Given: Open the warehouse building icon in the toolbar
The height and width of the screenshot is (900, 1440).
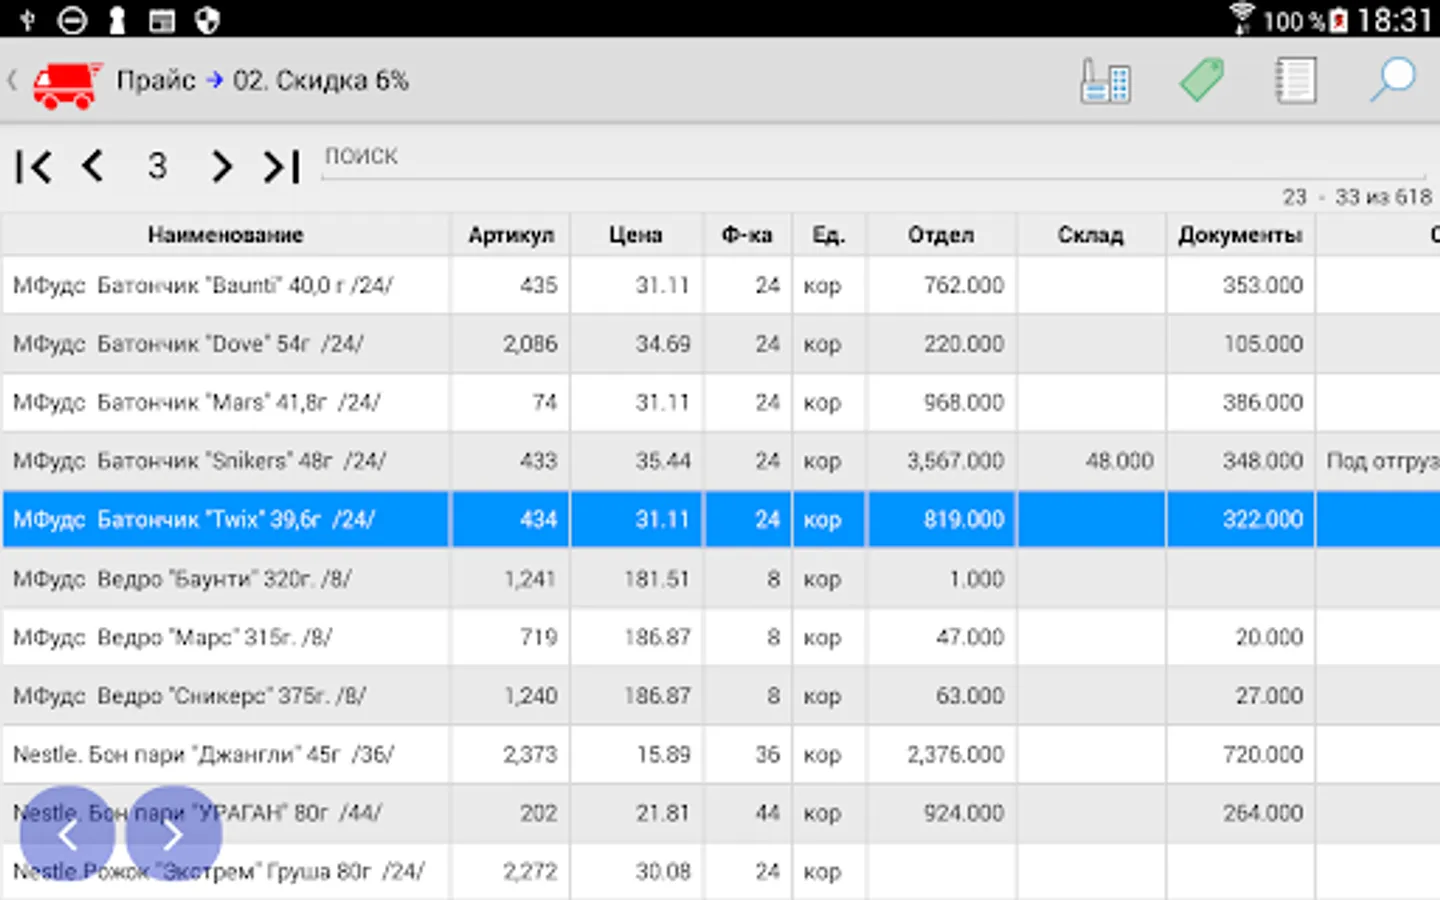Looking at the screenshot, I should point(1105,81).
